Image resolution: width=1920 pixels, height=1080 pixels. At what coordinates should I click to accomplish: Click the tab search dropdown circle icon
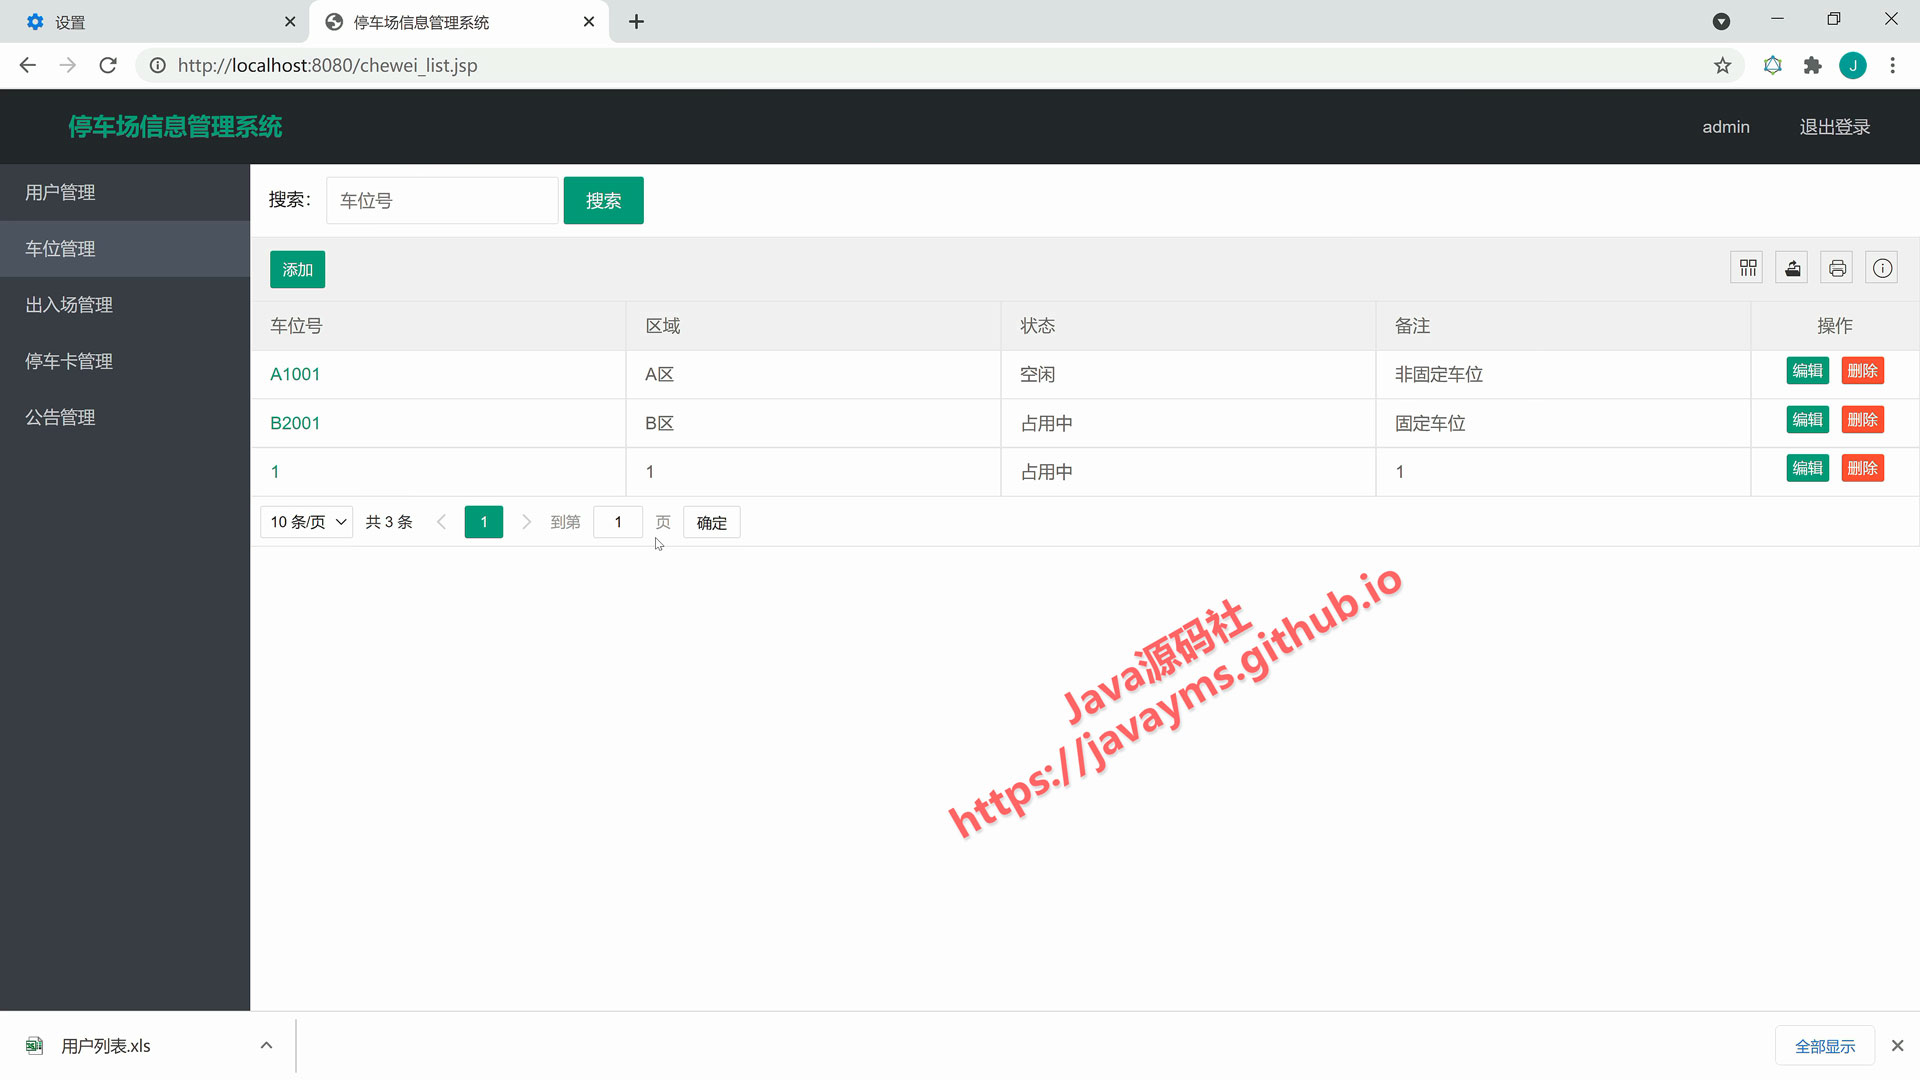[1721, 22]
